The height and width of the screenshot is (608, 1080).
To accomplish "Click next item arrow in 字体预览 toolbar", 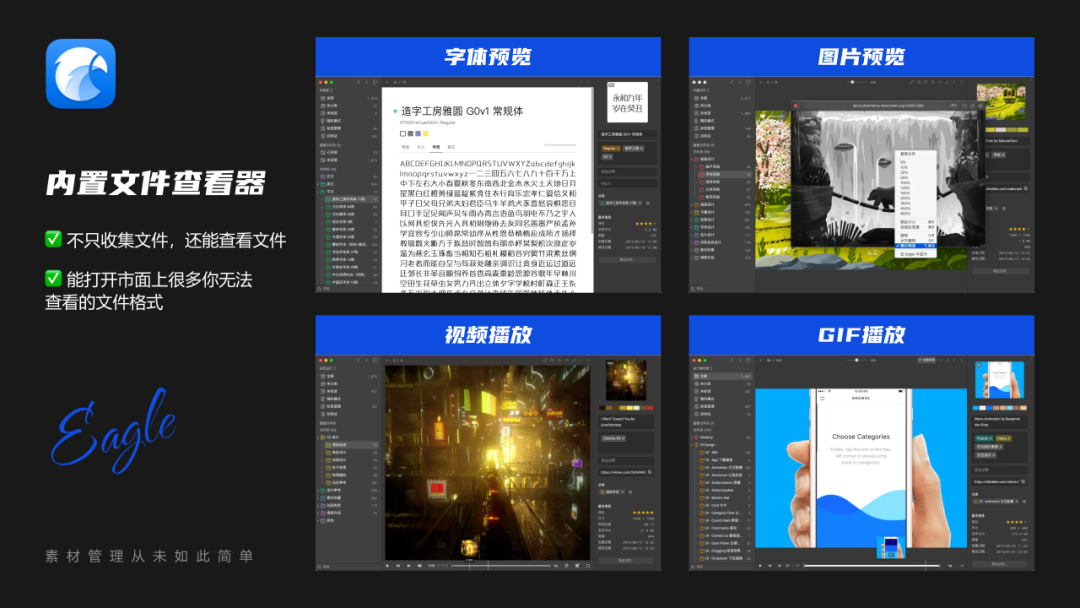I will click(588, 82).
